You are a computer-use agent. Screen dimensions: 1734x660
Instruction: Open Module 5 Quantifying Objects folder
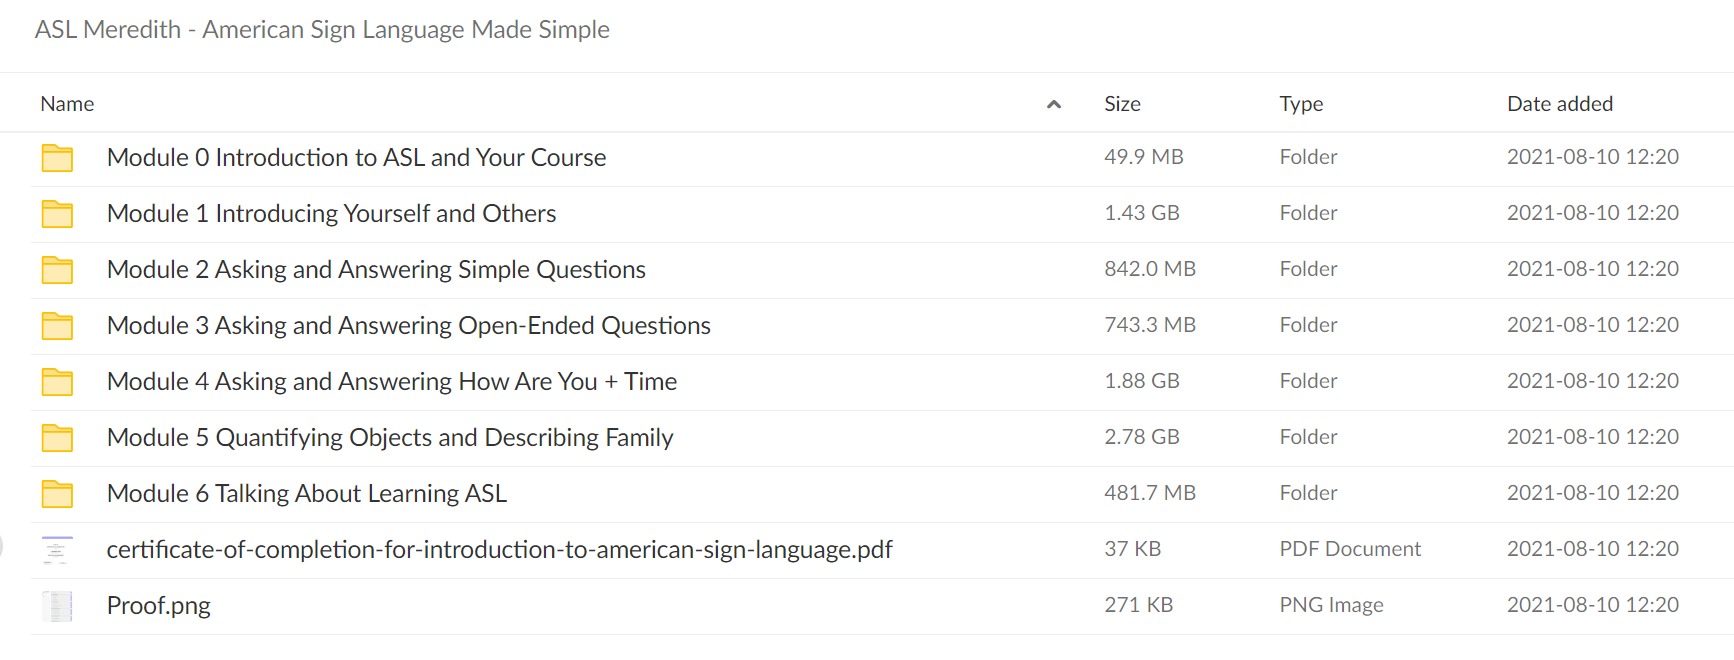pos(390,438)
